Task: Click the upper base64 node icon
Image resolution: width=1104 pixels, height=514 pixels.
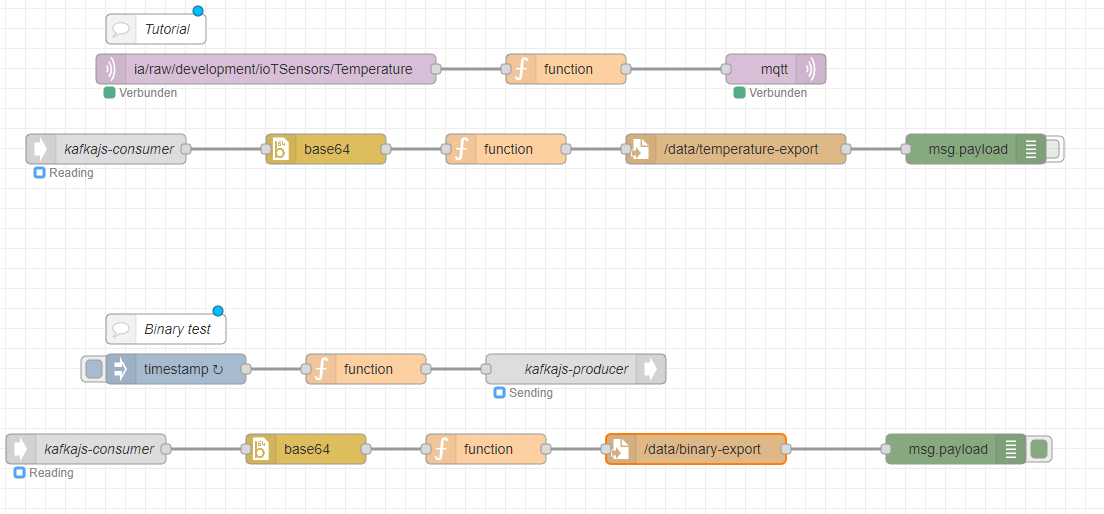Action: [281, 149]
